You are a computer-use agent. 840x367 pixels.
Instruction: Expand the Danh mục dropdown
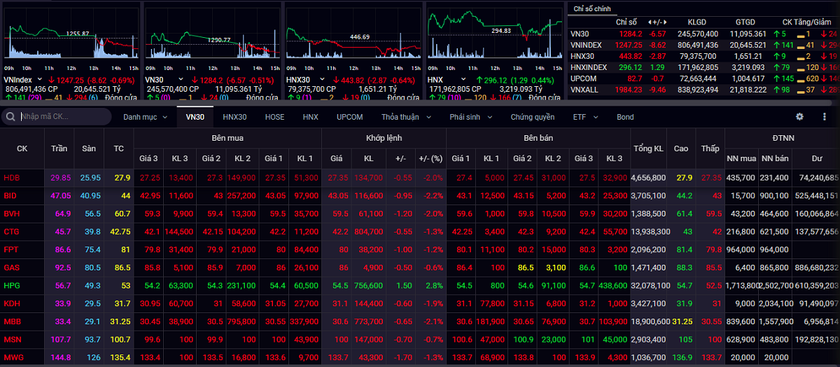[x=165, y=117]
